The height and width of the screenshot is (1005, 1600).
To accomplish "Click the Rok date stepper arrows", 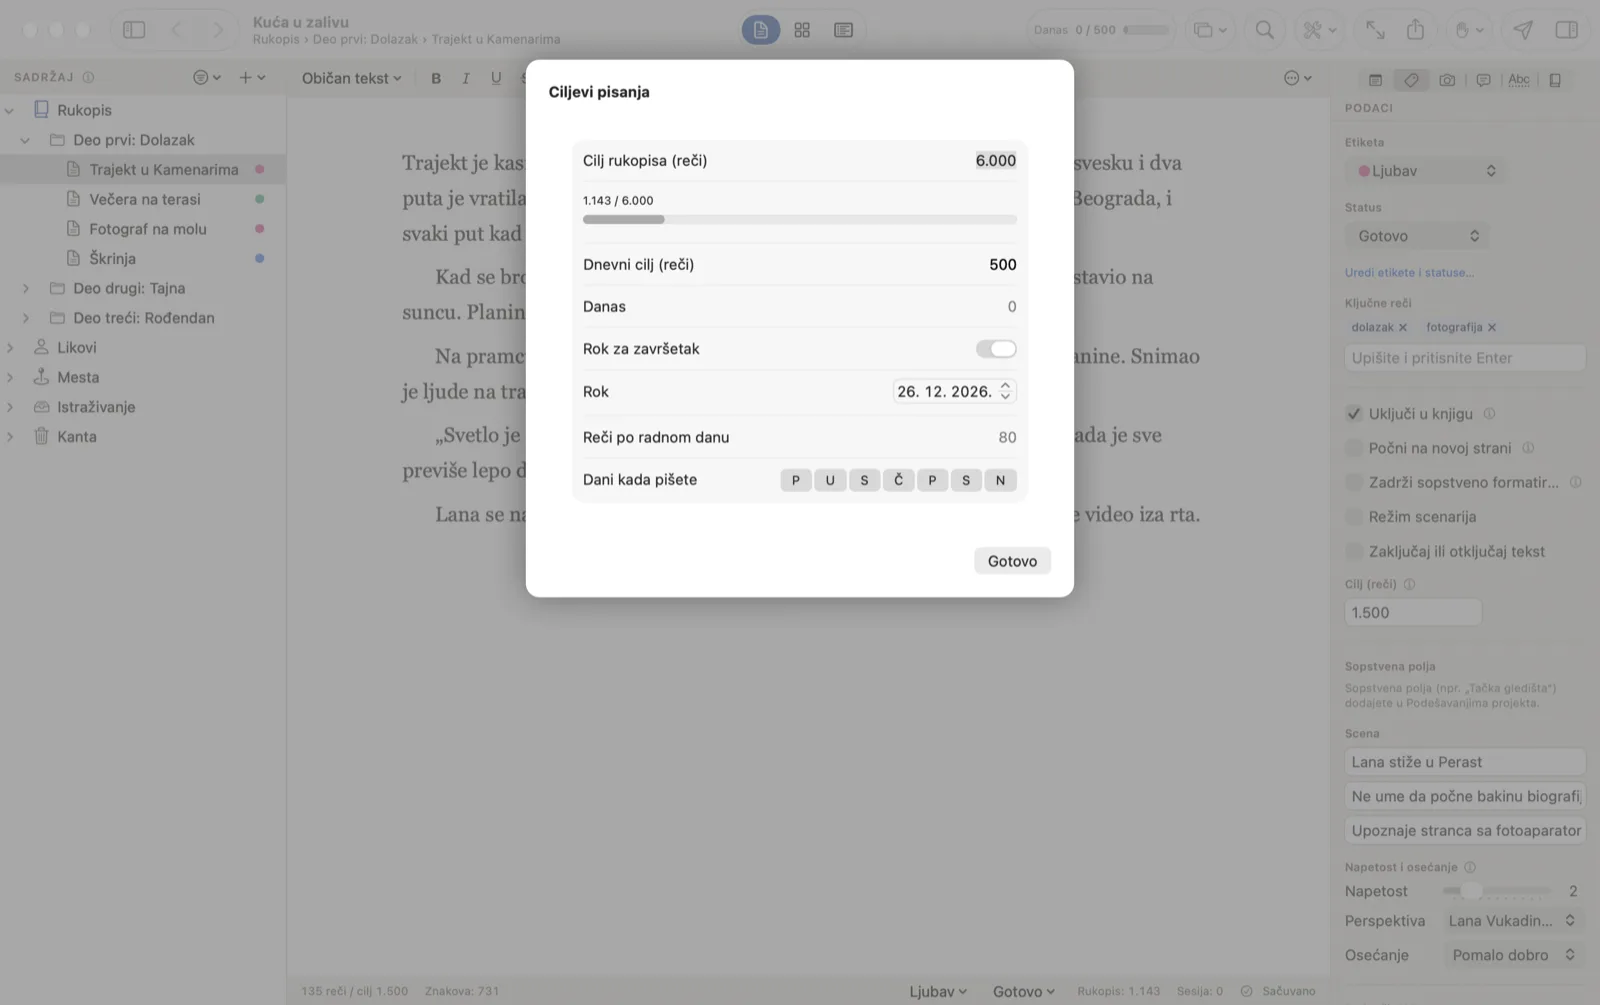I will [x=1005, y=391].
